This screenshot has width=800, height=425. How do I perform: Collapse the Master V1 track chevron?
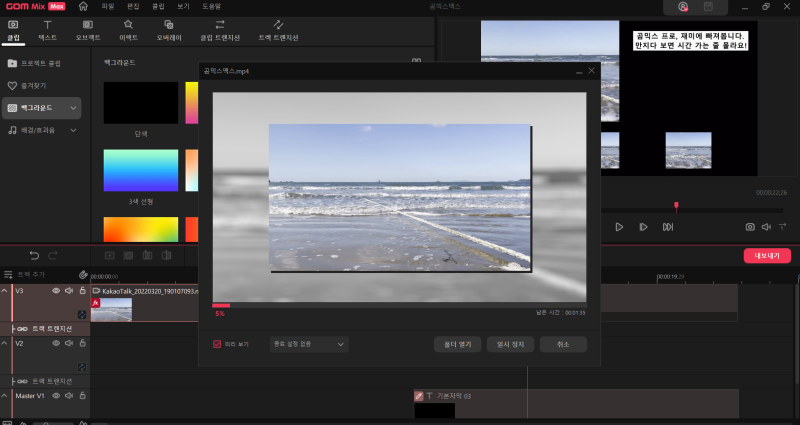click(5, 395)
